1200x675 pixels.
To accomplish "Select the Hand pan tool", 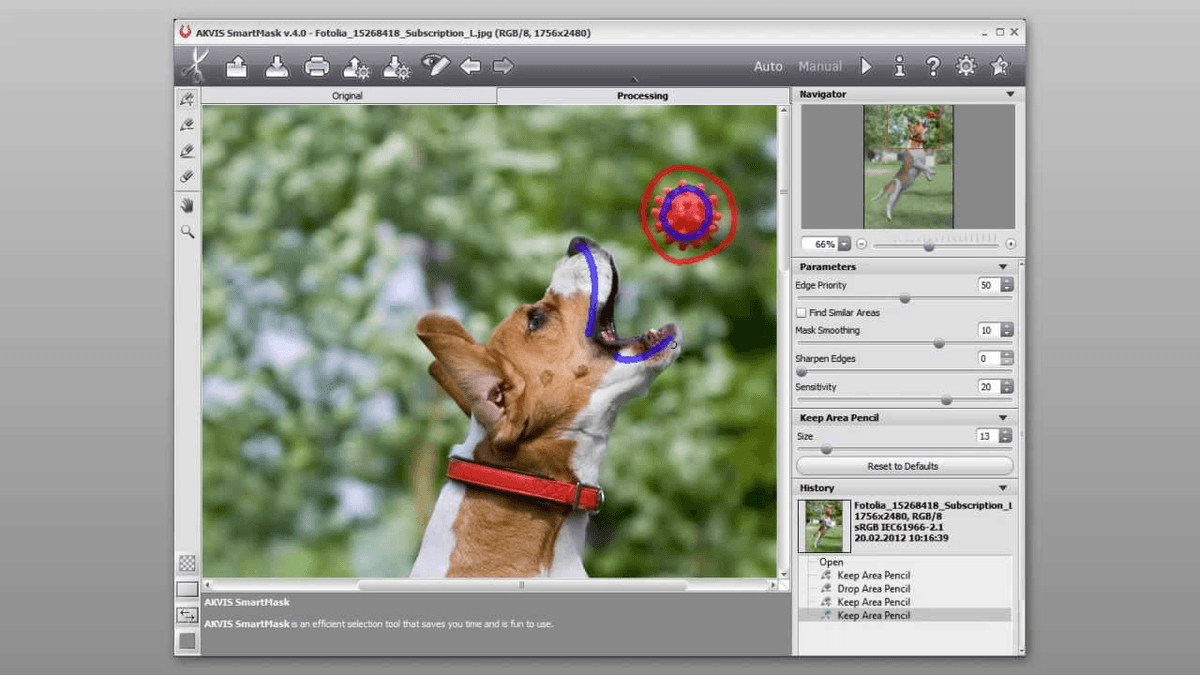I will [x=187, y=205].
